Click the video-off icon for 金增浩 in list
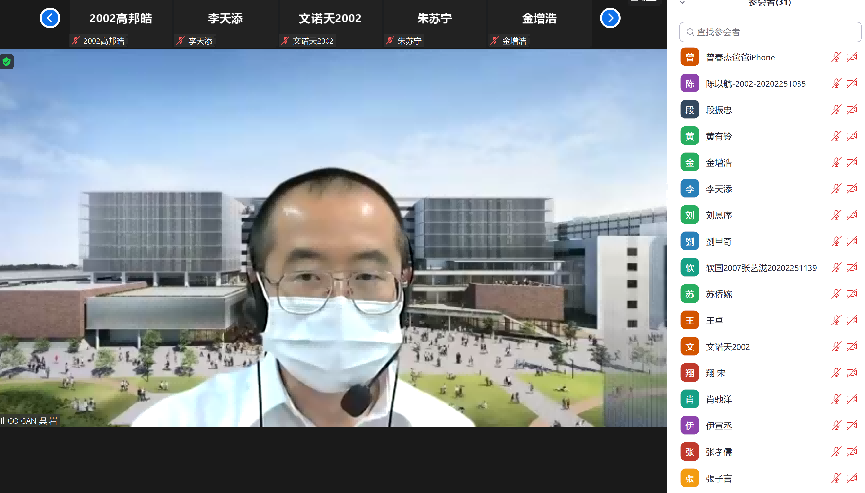This screenshot has width=865, height=493. tap(853, 162)
